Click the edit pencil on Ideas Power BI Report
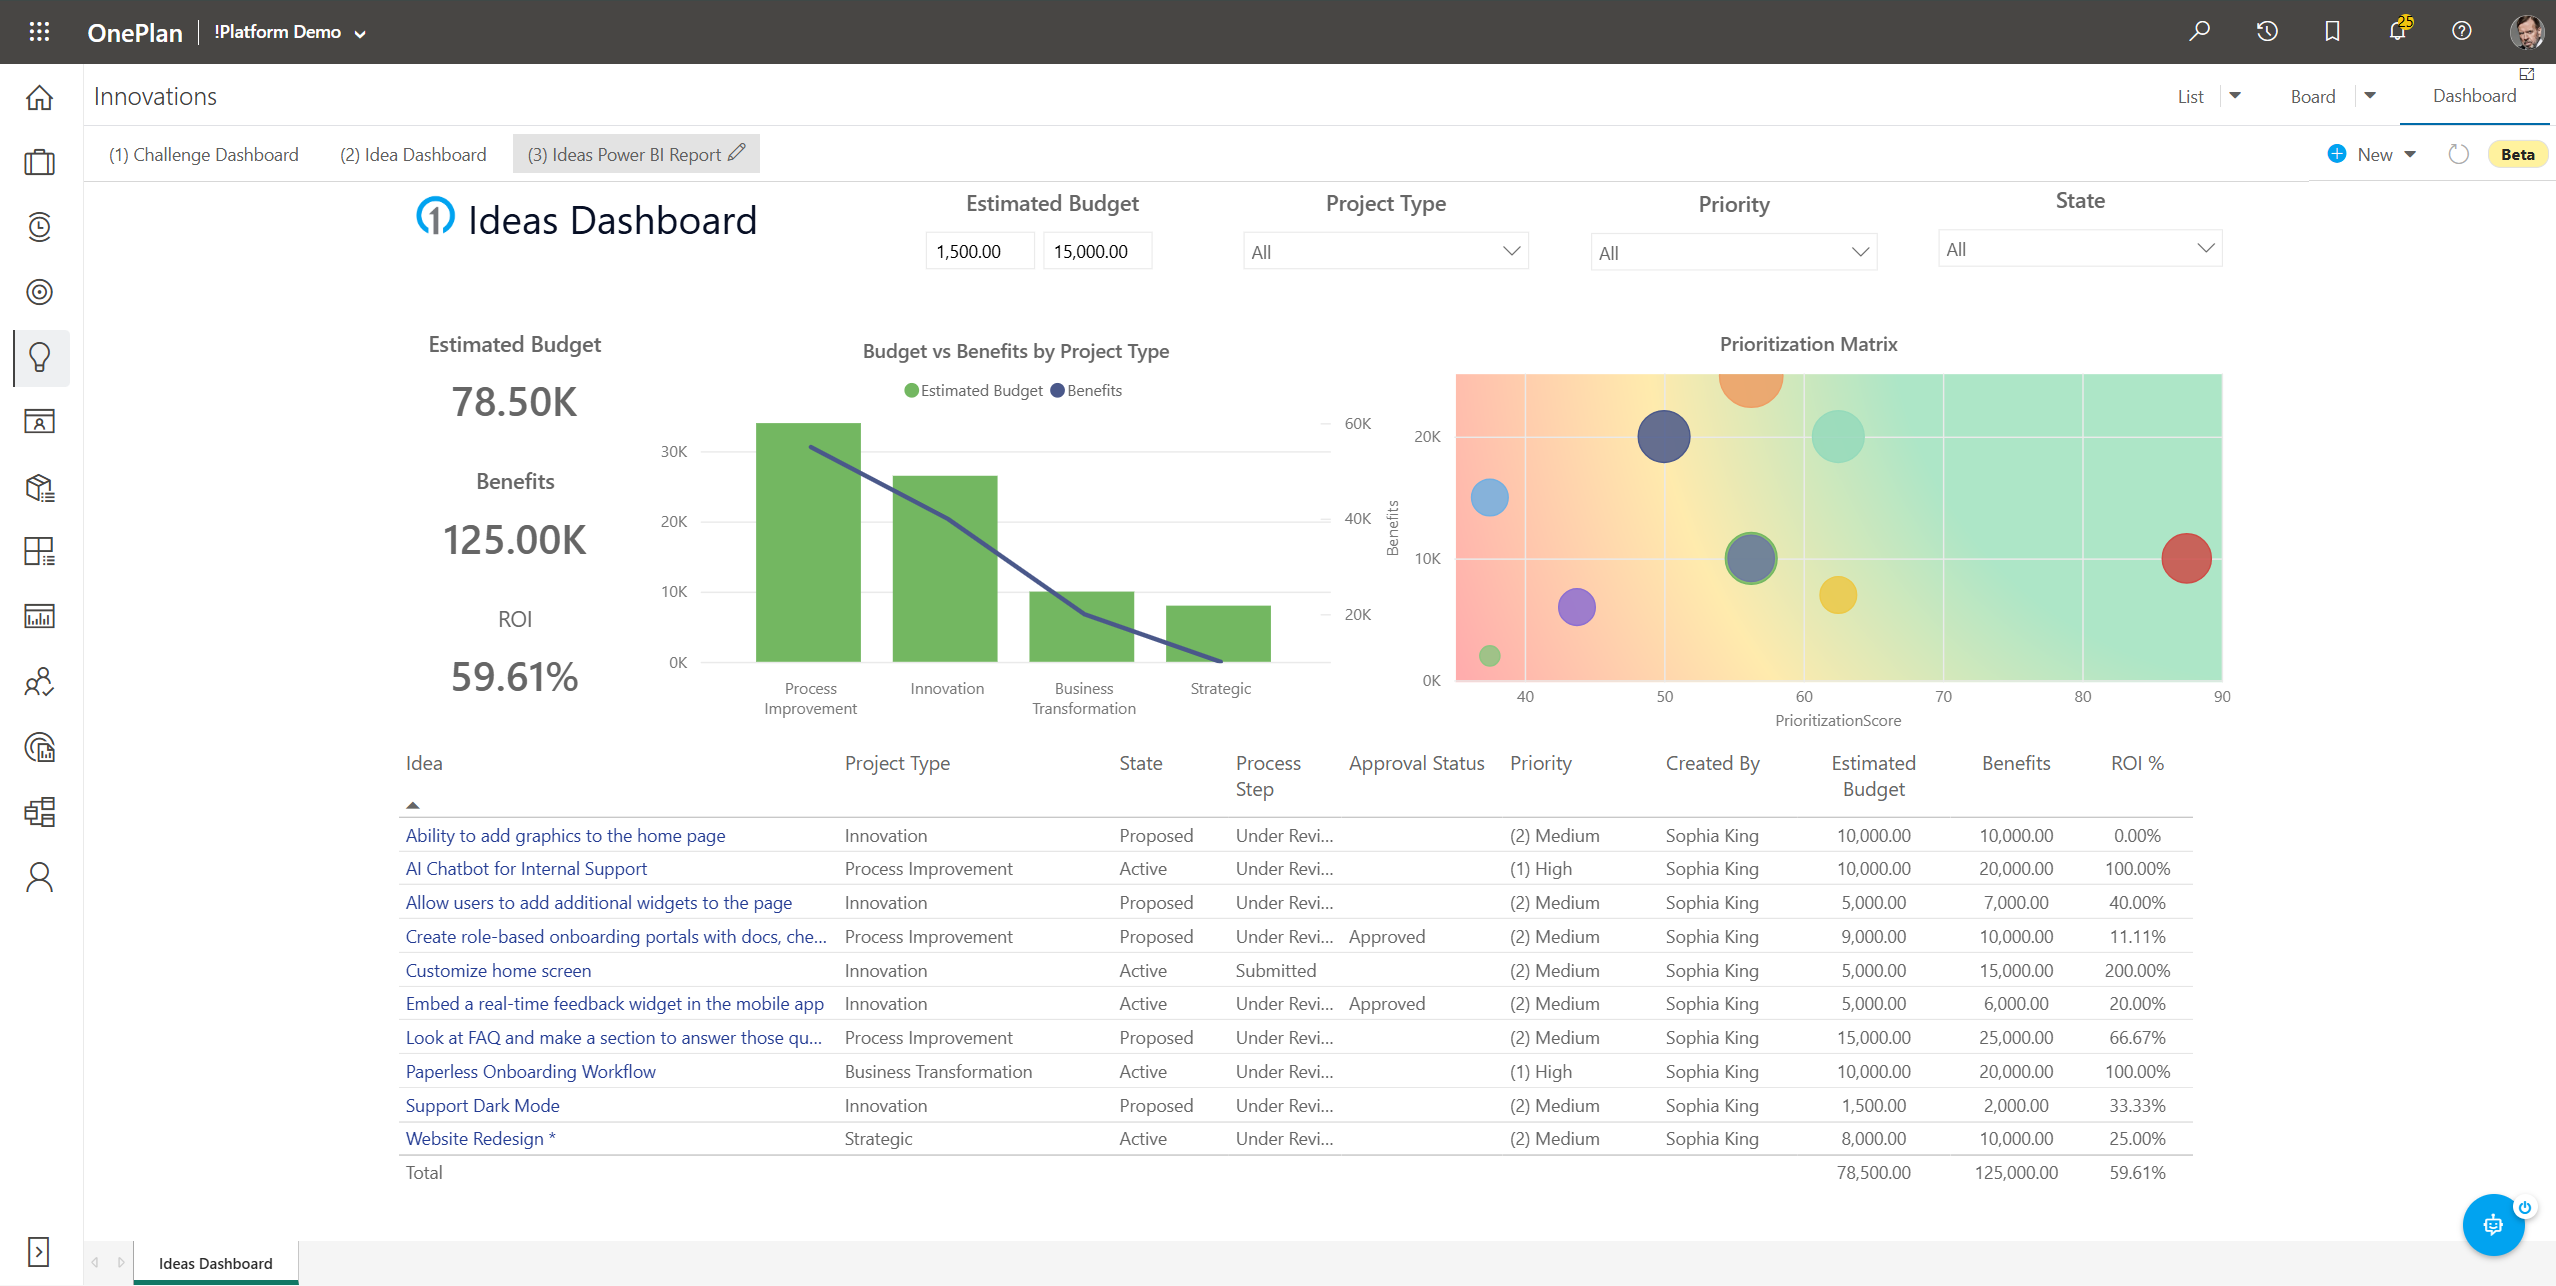2556x1286 pixels. (737, 153)
